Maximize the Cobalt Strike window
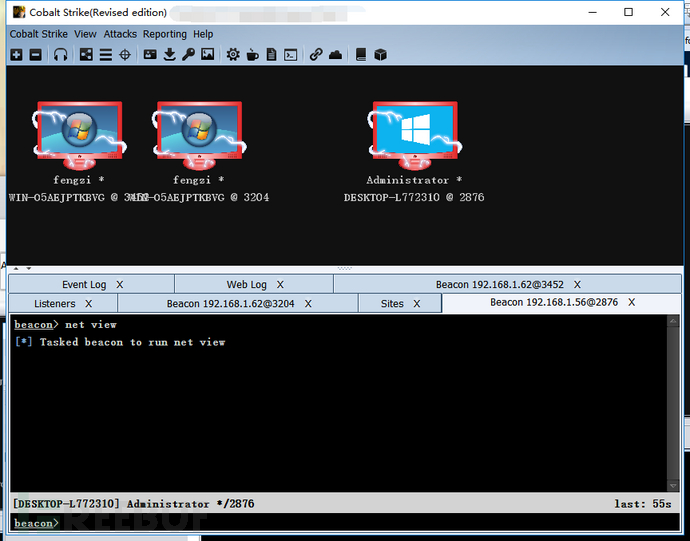690x541 pixels. (628, 12)
